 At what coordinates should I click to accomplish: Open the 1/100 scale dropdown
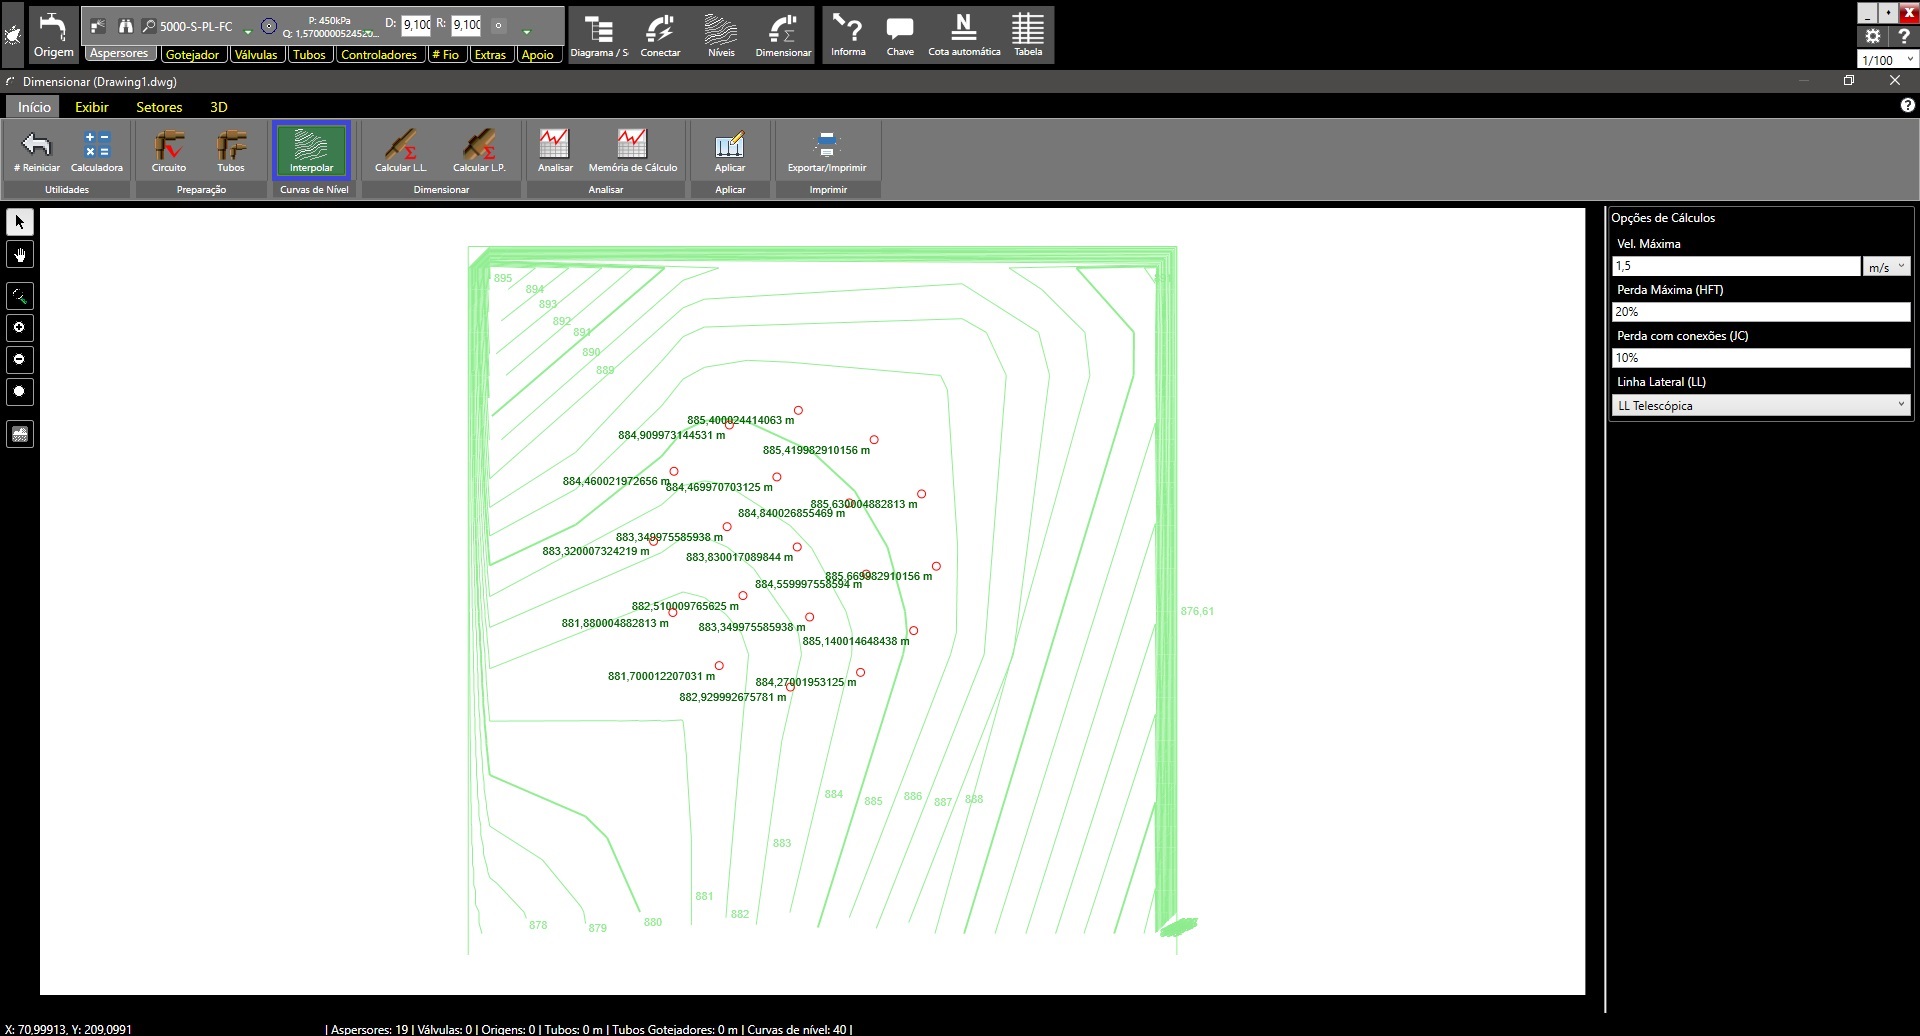(1888, 60)
